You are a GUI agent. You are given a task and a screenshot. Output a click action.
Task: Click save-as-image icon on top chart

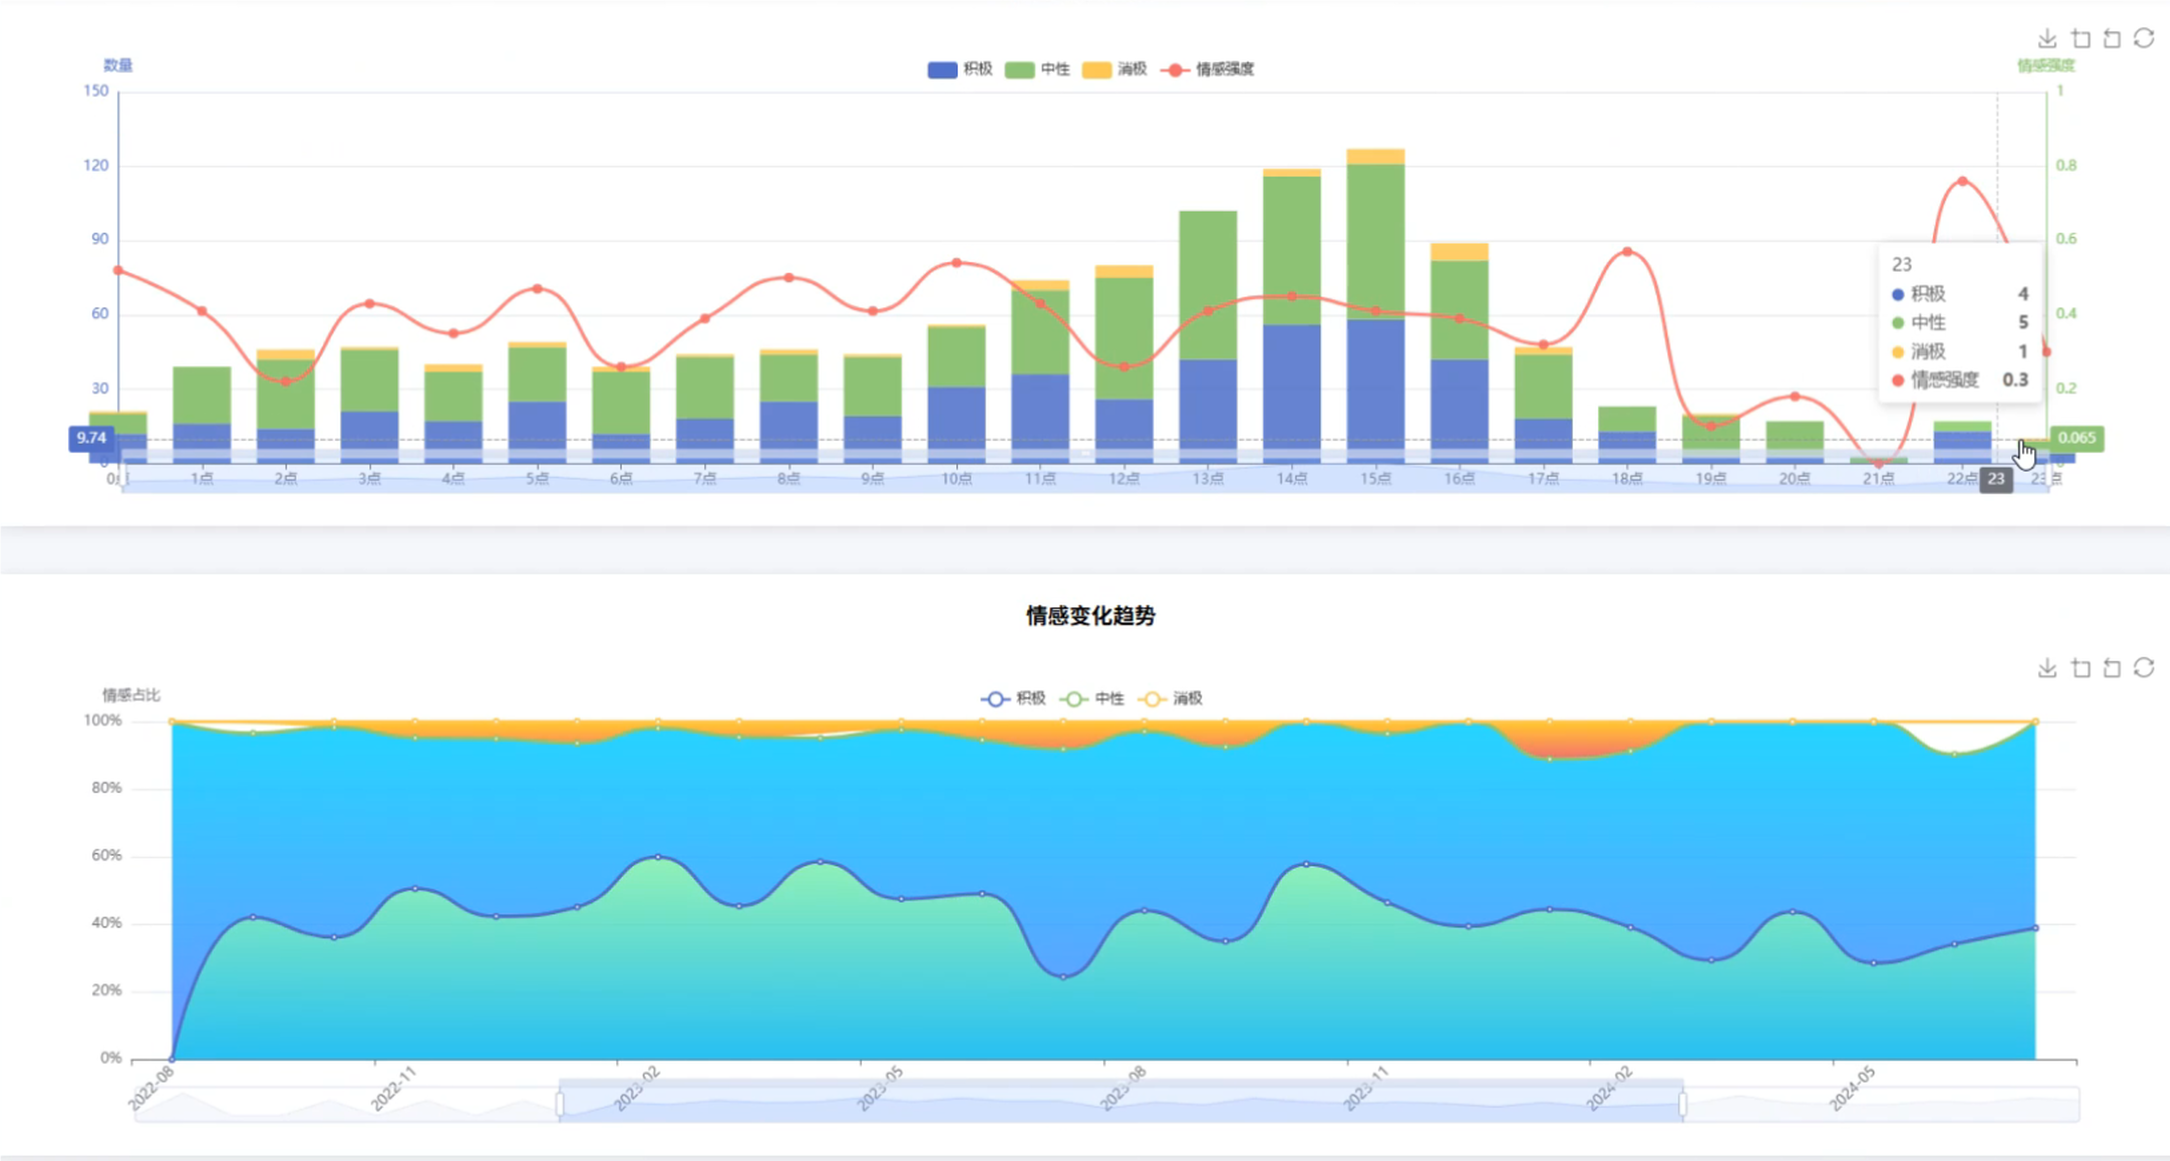pos(2047,39)
